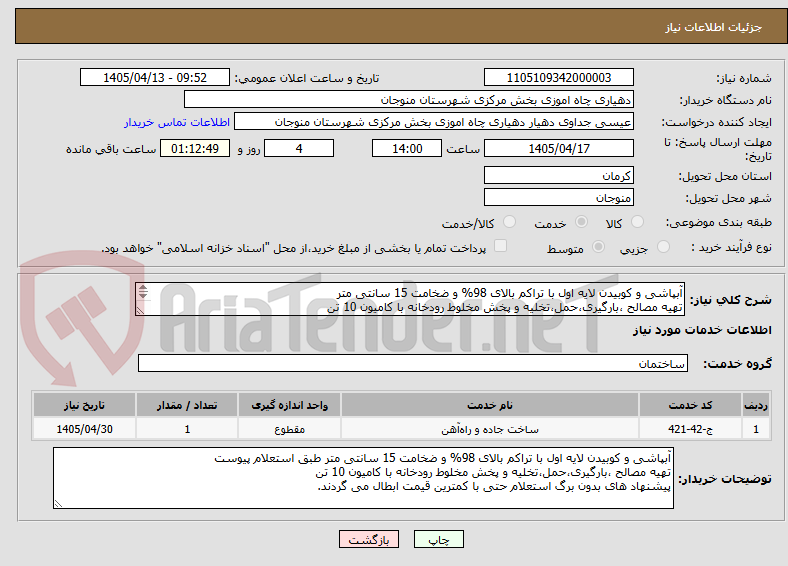
Task: Click the province field کرمان
Action: pos(559,175)
